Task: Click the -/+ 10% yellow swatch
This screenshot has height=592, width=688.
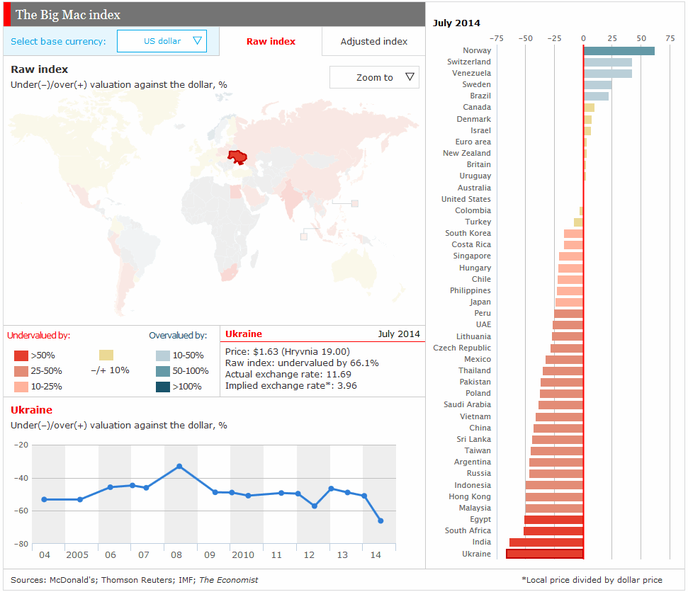Action: (106, 355)
